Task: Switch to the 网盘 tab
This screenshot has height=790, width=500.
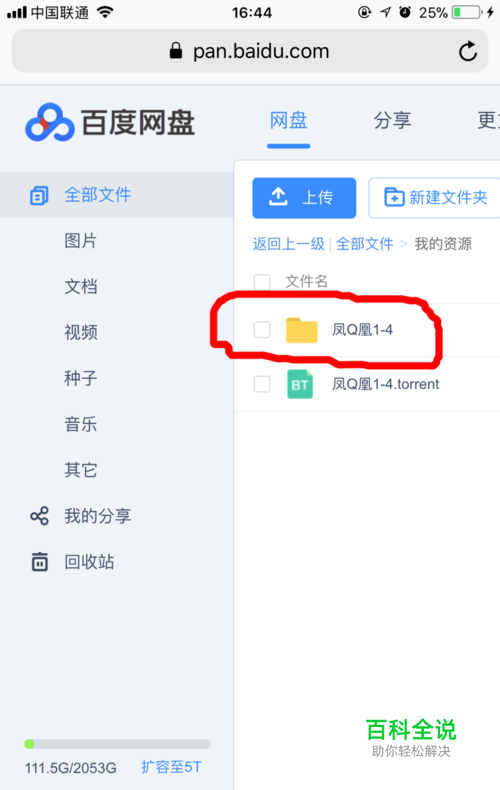Action: (x=288, y=121)
